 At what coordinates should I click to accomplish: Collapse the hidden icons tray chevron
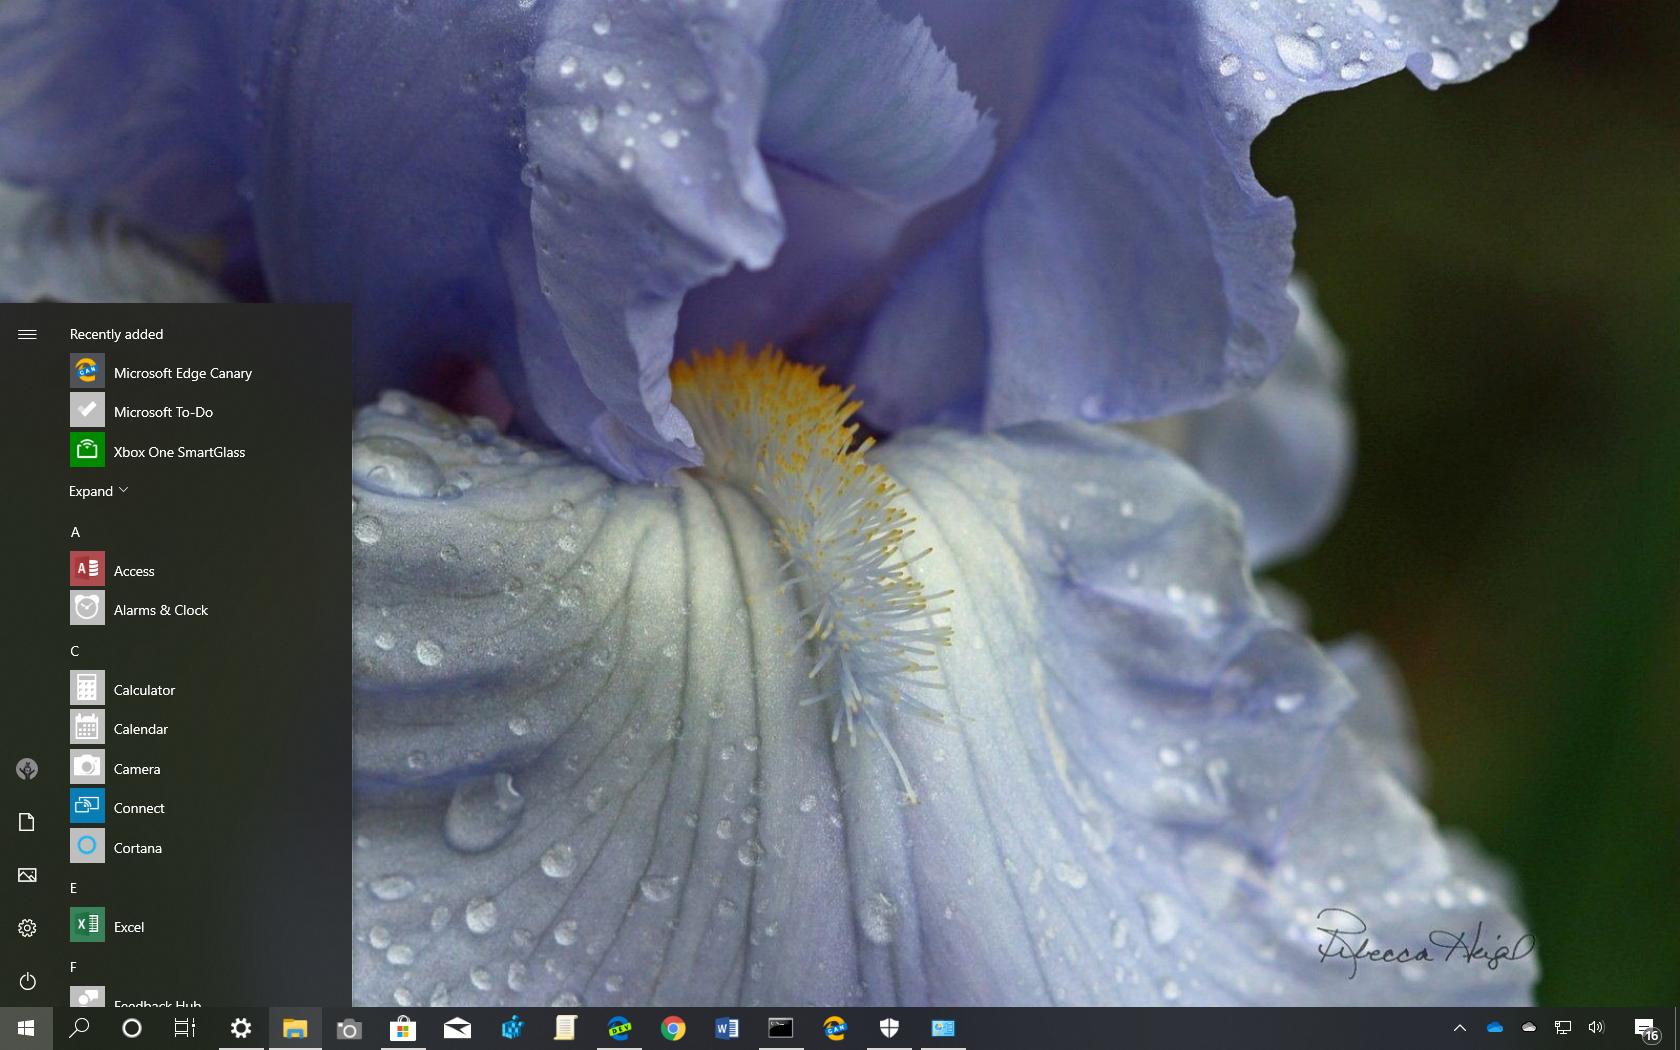point(1460,1028)
